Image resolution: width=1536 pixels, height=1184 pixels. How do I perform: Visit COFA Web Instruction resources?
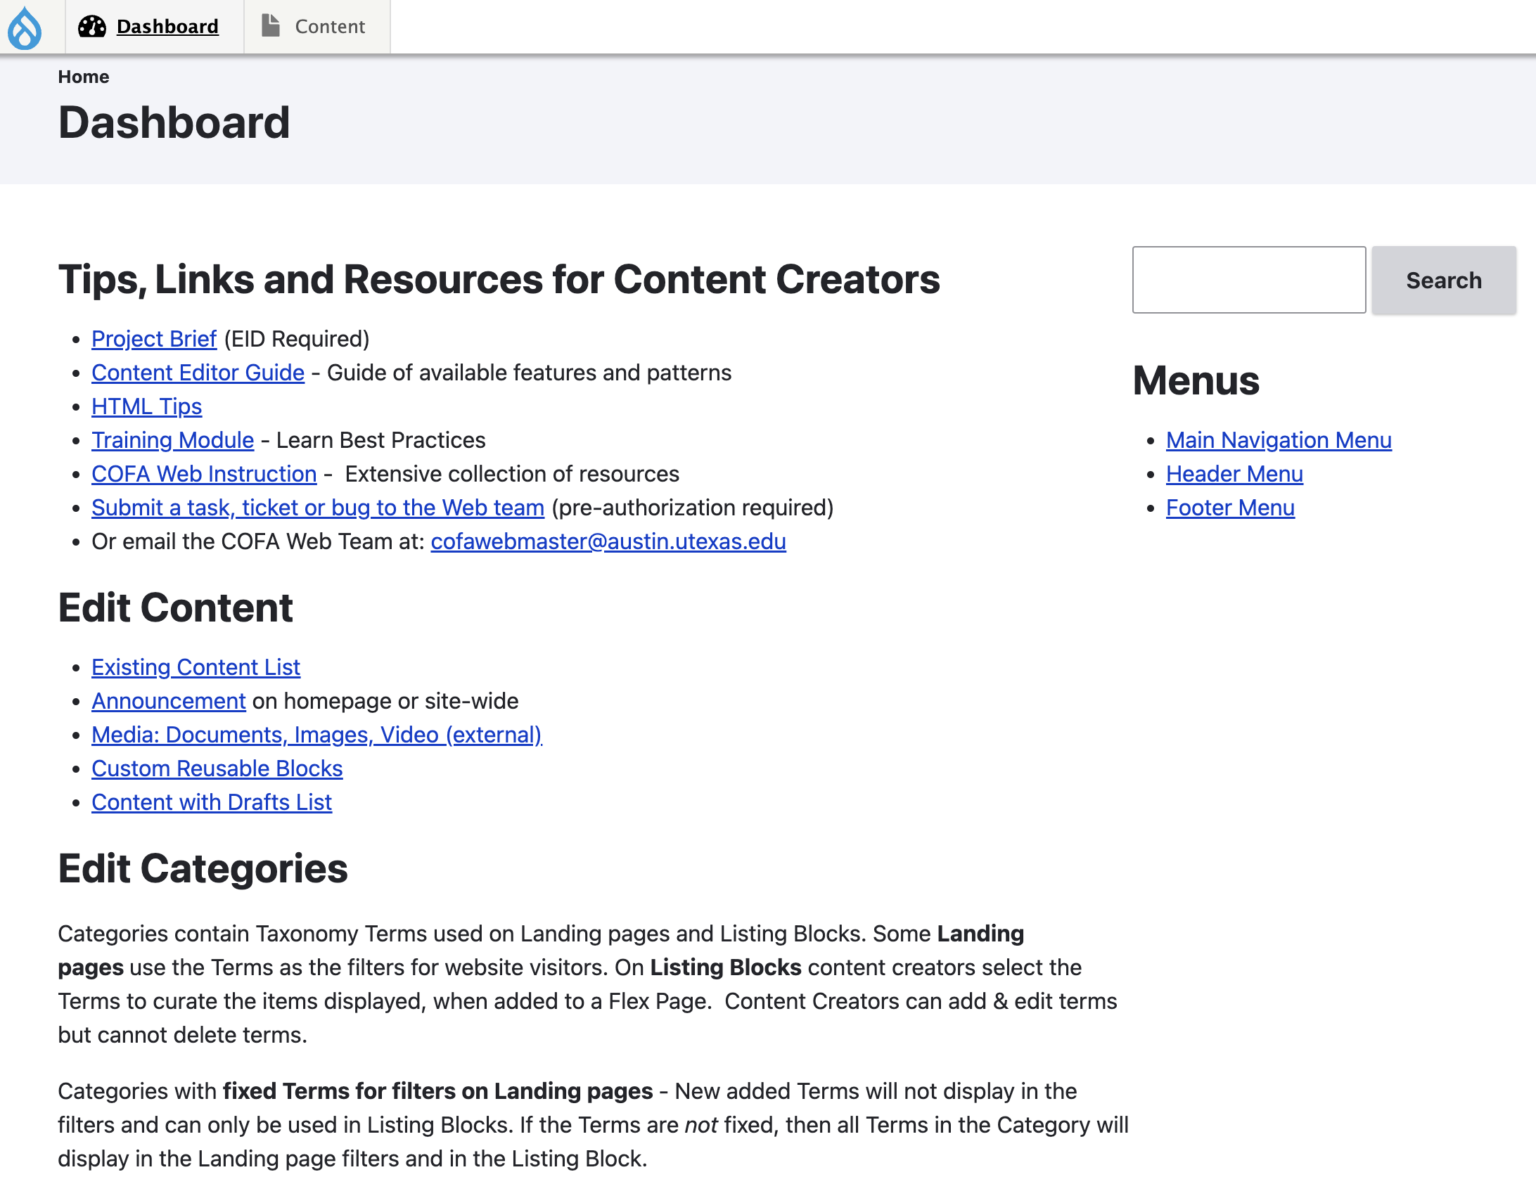pyautogui.click(x=204, y=474)
